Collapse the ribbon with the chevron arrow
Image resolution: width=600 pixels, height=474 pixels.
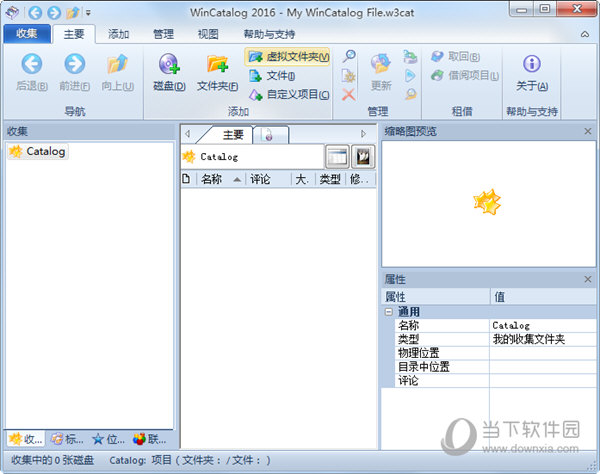585,34
